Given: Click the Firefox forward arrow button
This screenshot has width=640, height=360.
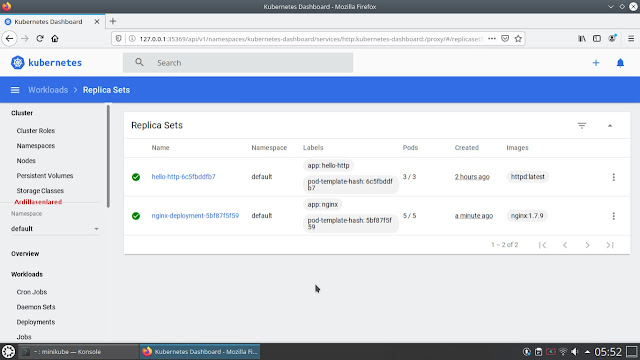Looking at the screenshot, I should 25,38.
